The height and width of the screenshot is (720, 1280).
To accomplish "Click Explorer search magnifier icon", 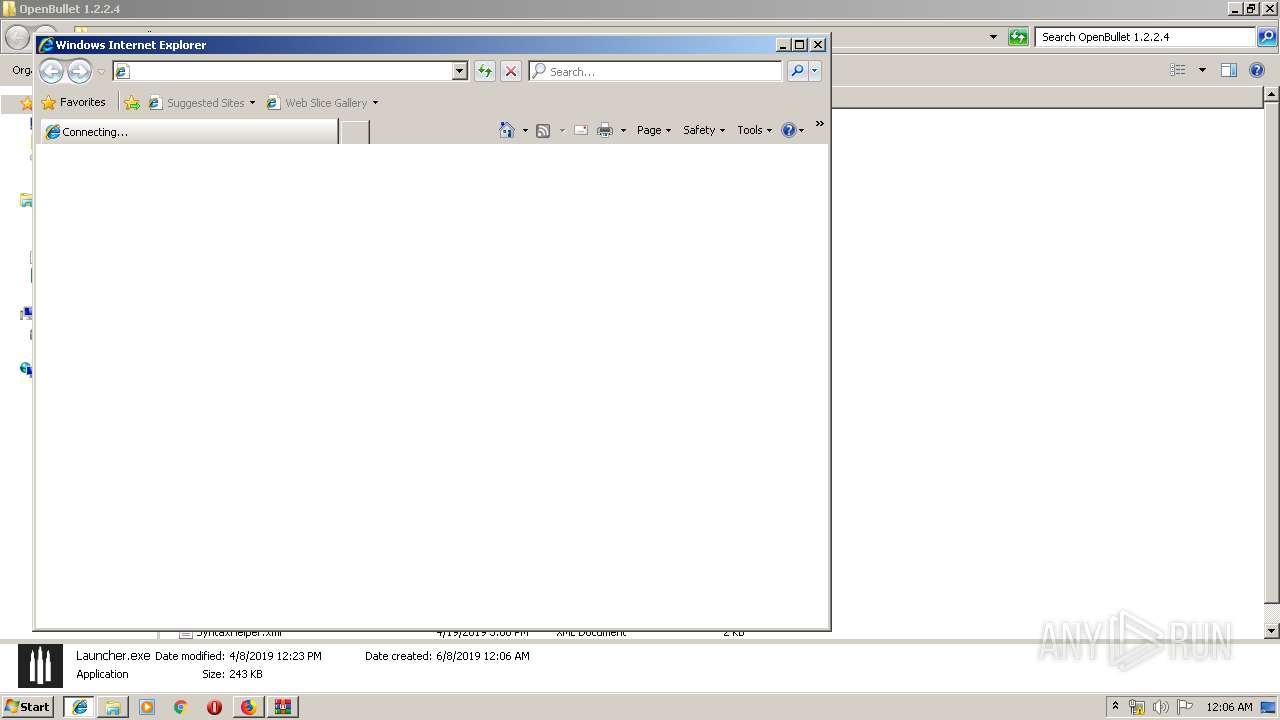I will 1268,37.
